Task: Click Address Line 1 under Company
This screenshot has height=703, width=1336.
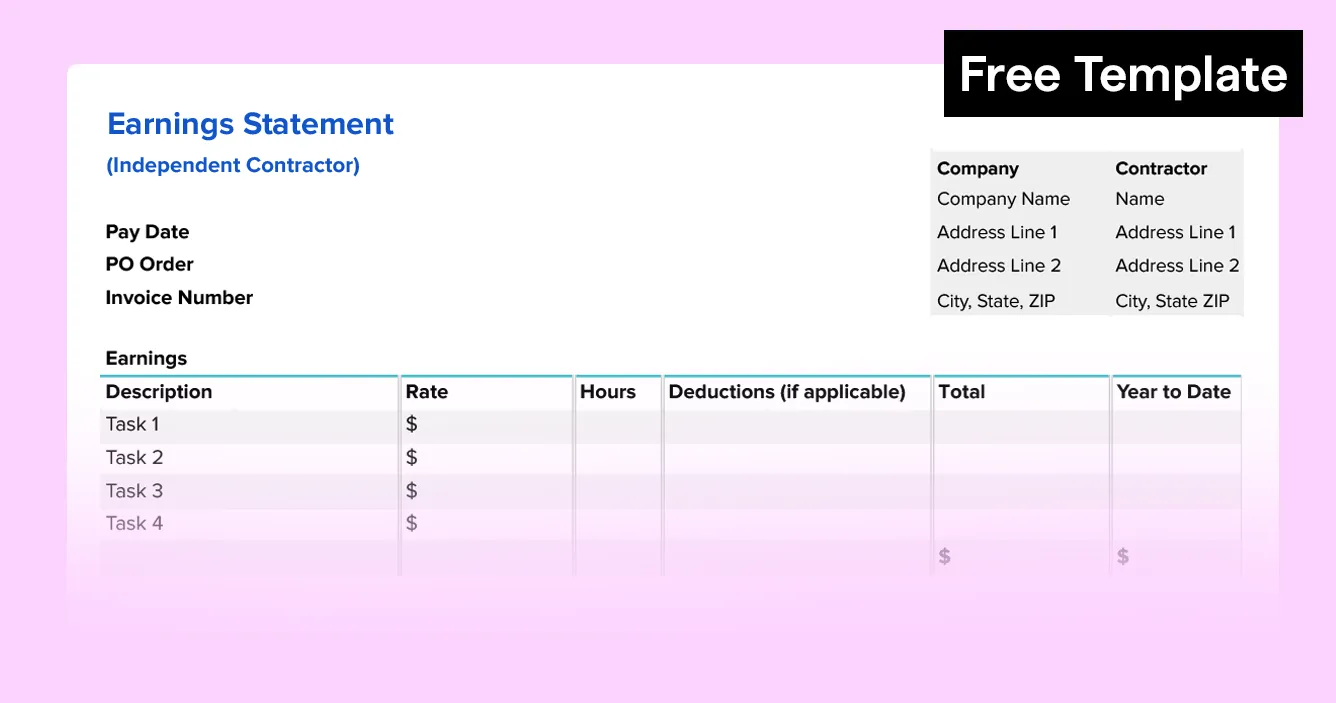Action: click(x=997, y=232)
